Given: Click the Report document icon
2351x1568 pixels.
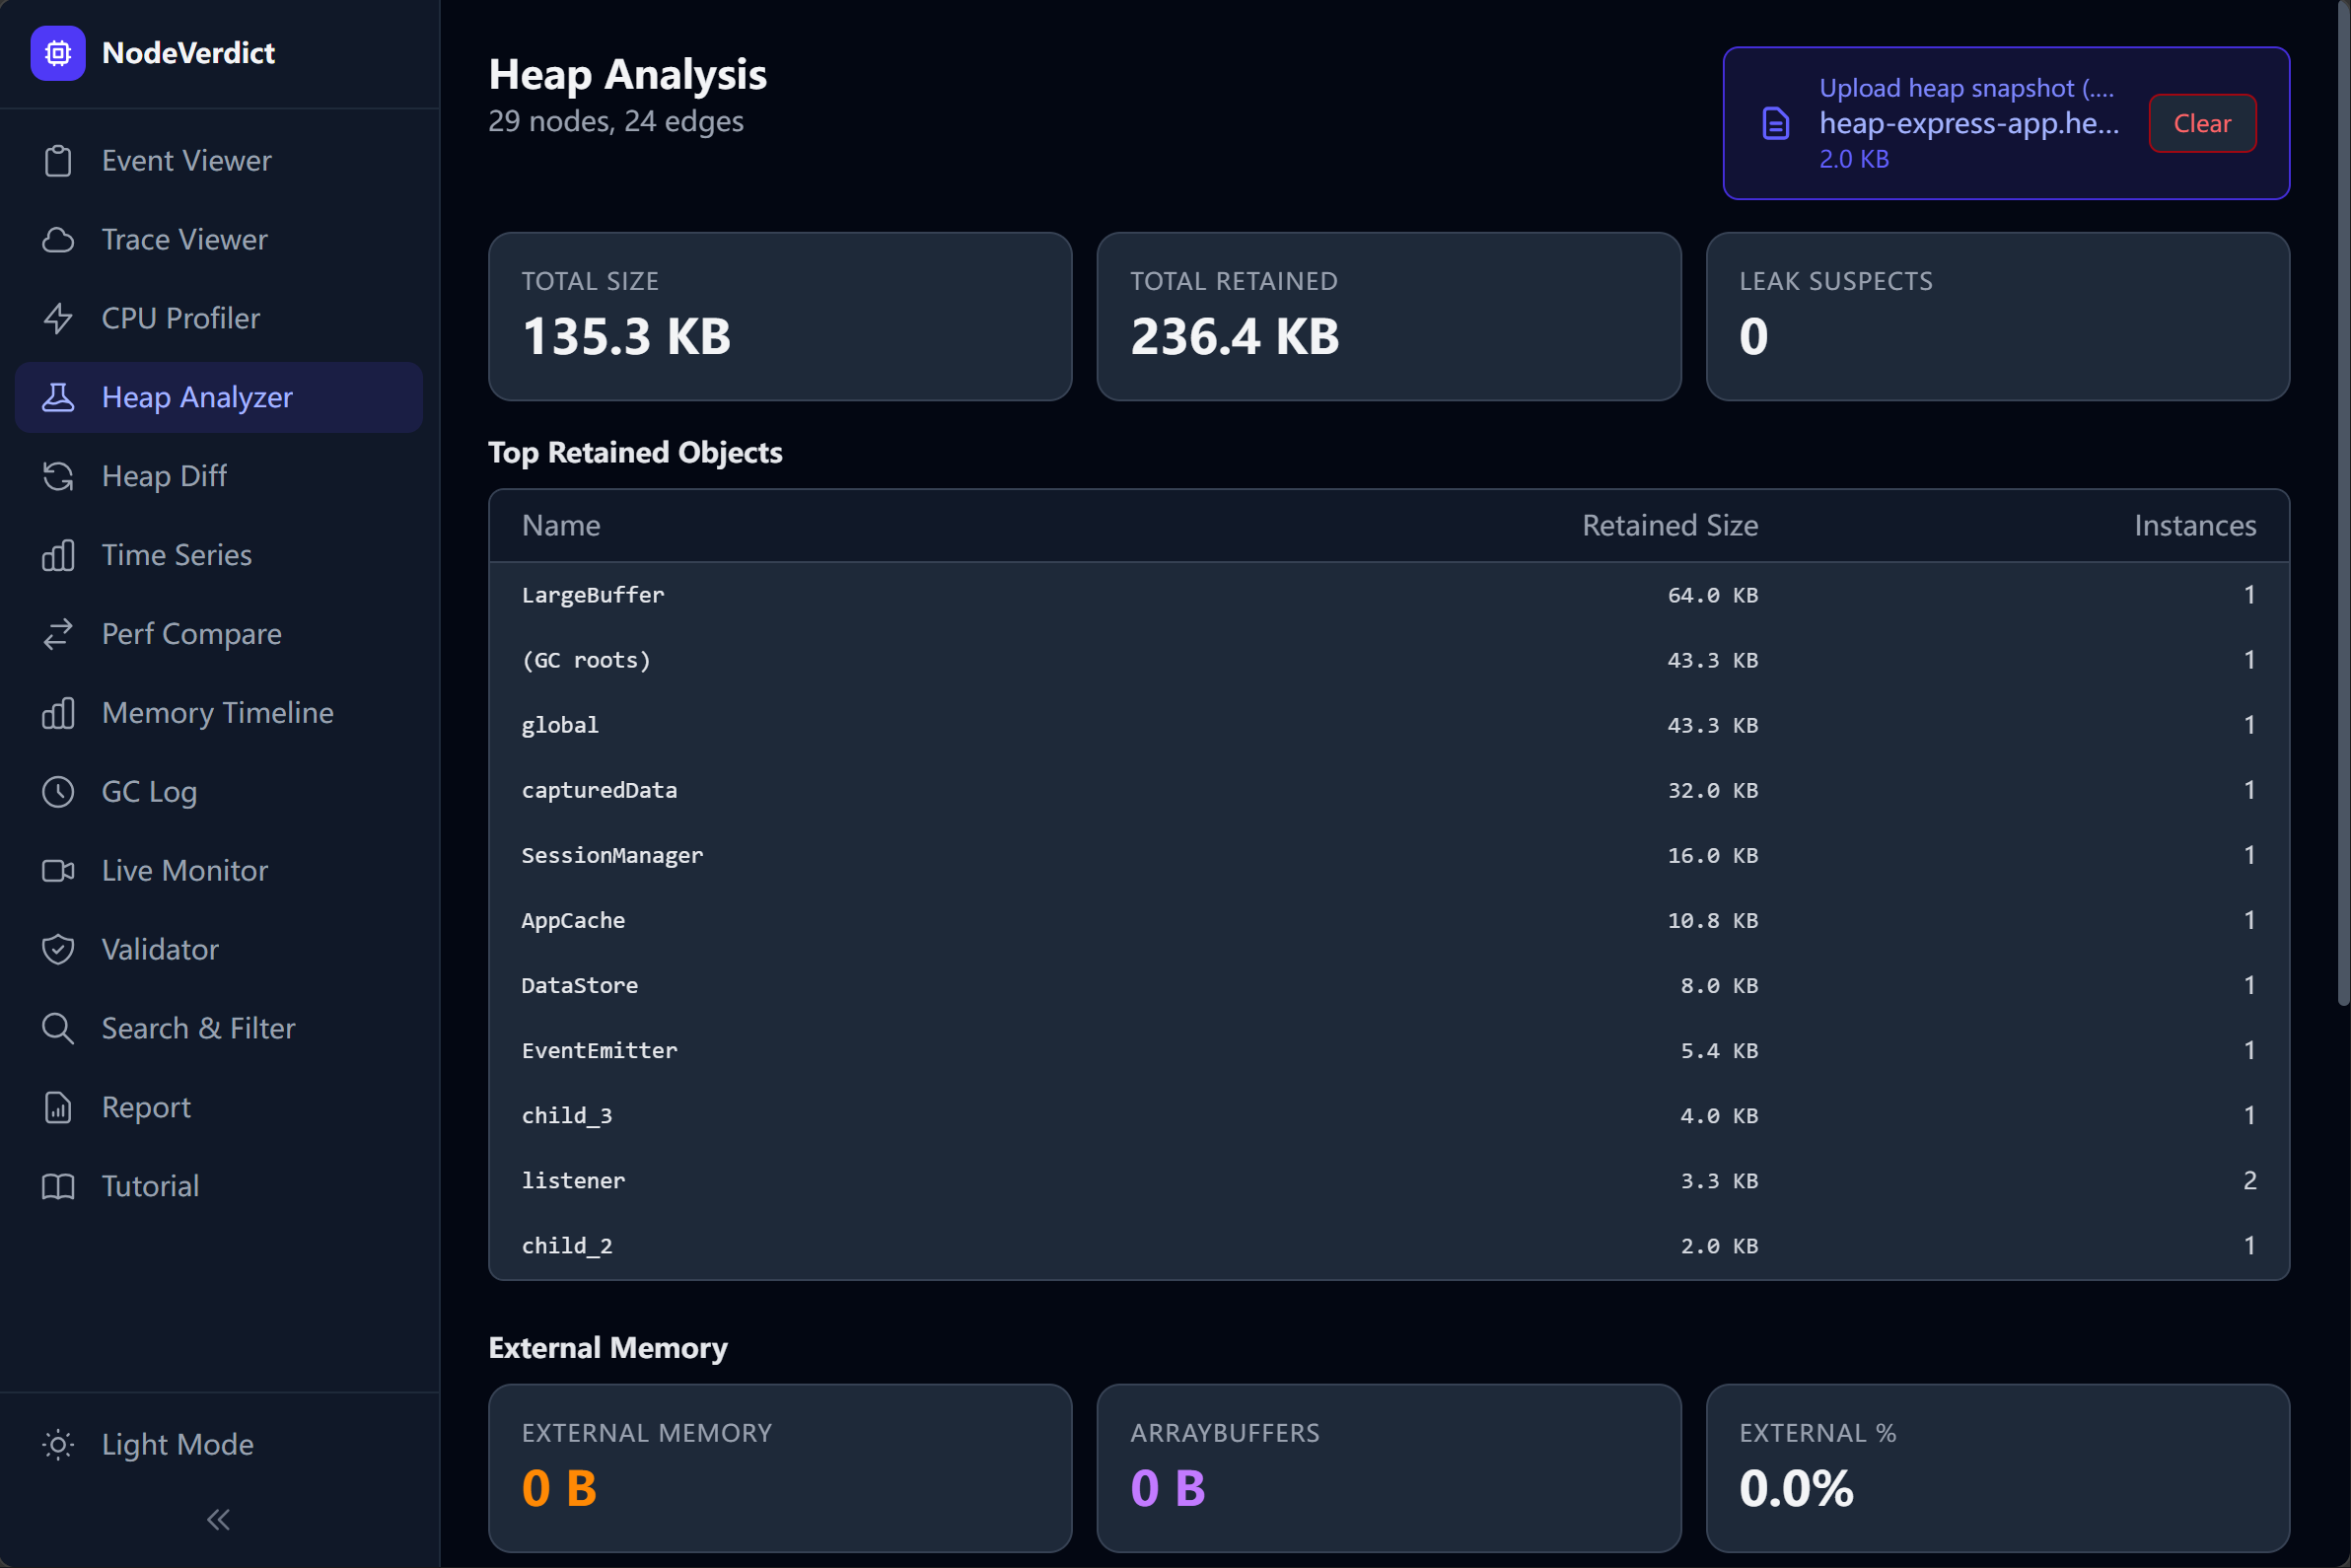Looking at the screenshot, I should pyautogui.click(x=58, y=1107).
